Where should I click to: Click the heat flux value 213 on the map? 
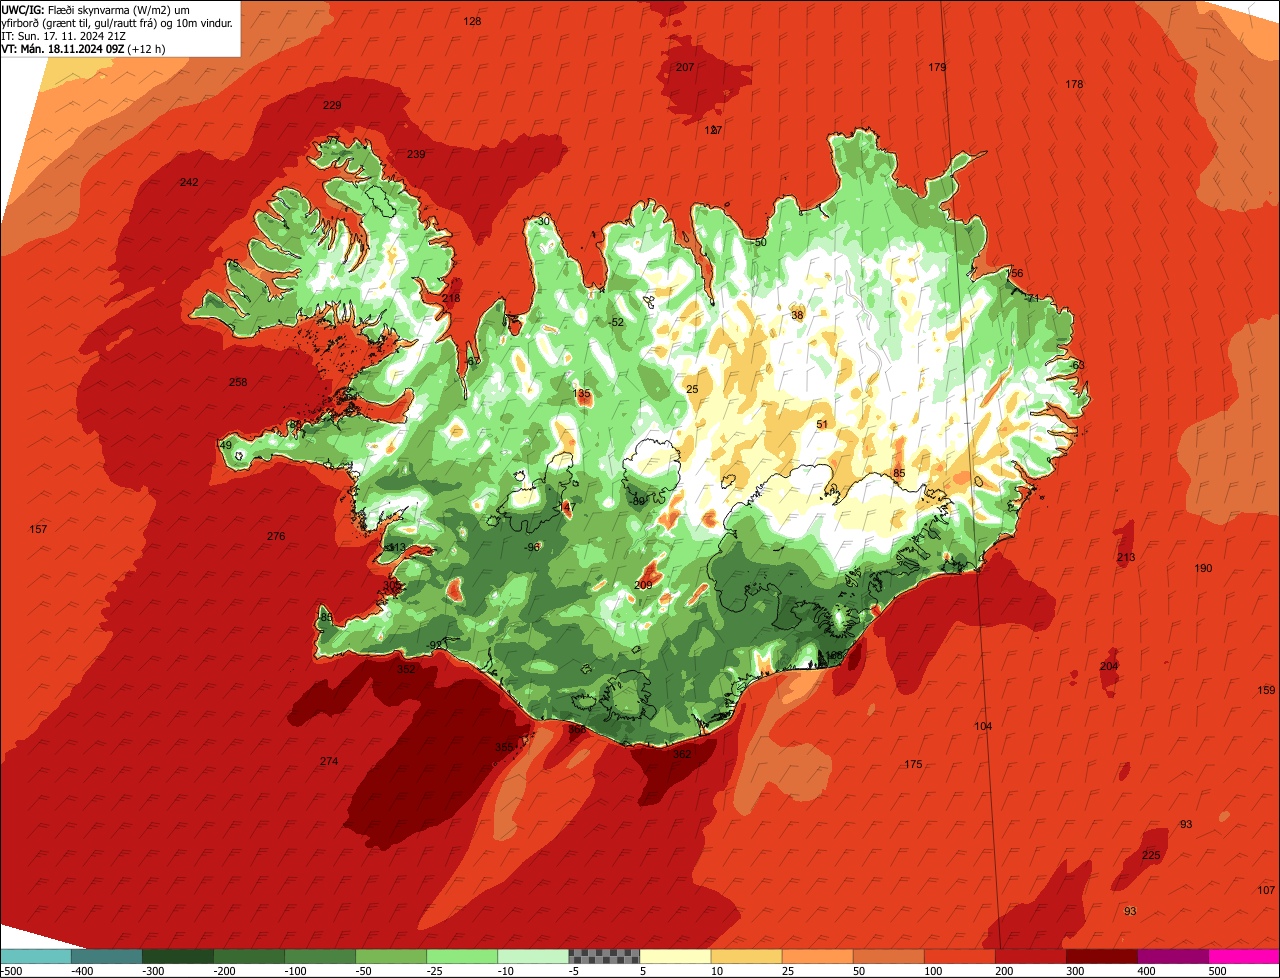pos(1126,557)
